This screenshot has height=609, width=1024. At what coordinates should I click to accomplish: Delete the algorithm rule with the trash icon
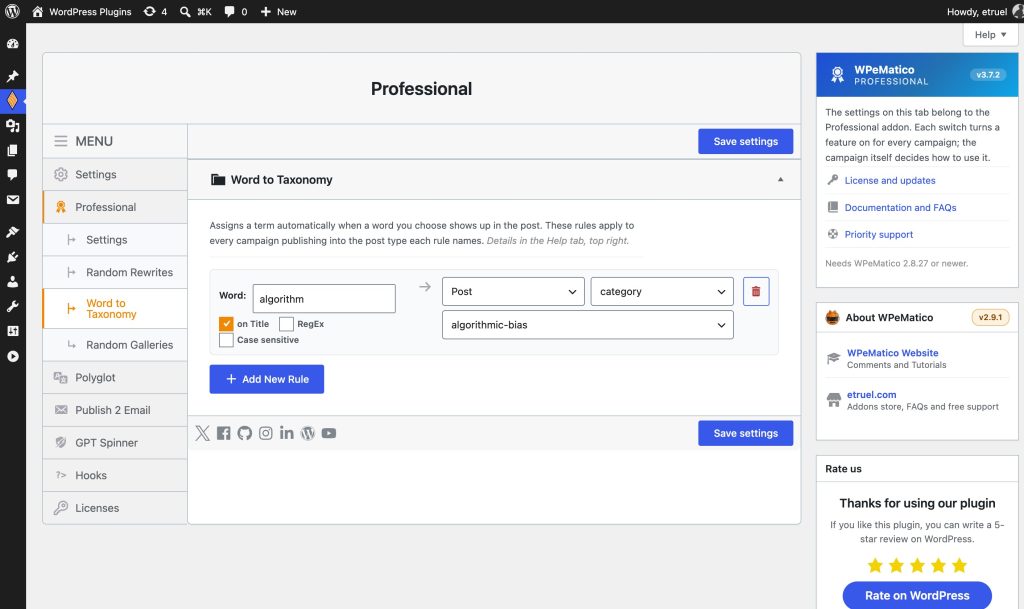tap(756, 291)
